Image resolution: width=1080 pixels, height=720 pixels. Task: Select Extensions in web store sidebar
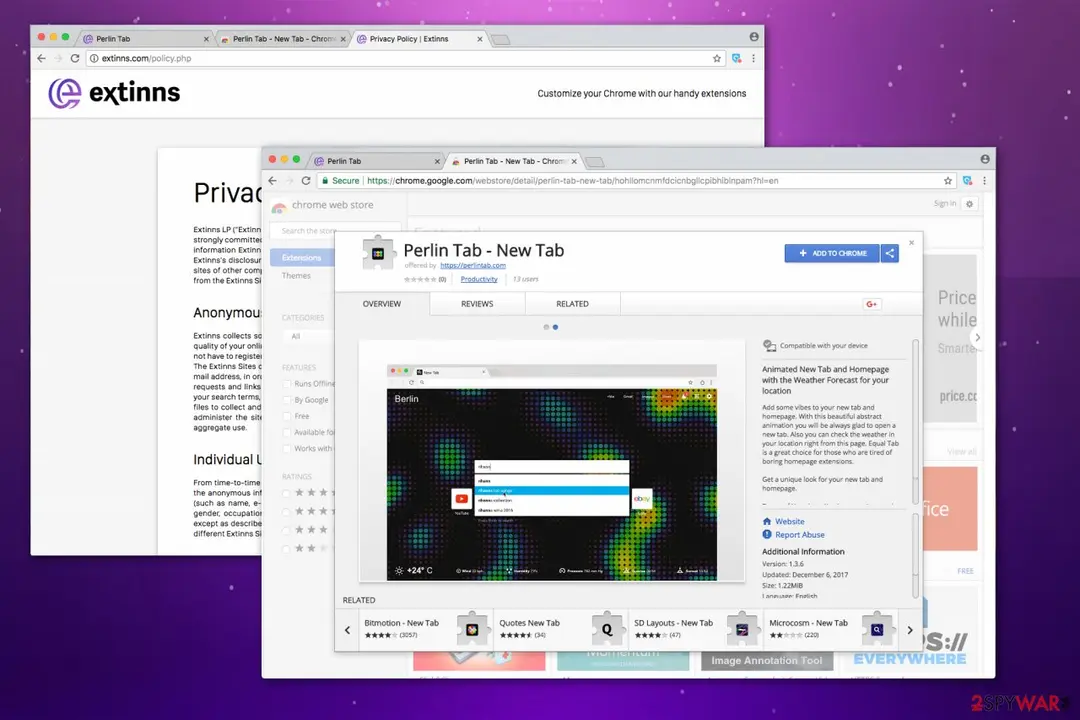[x=302, y=258]
